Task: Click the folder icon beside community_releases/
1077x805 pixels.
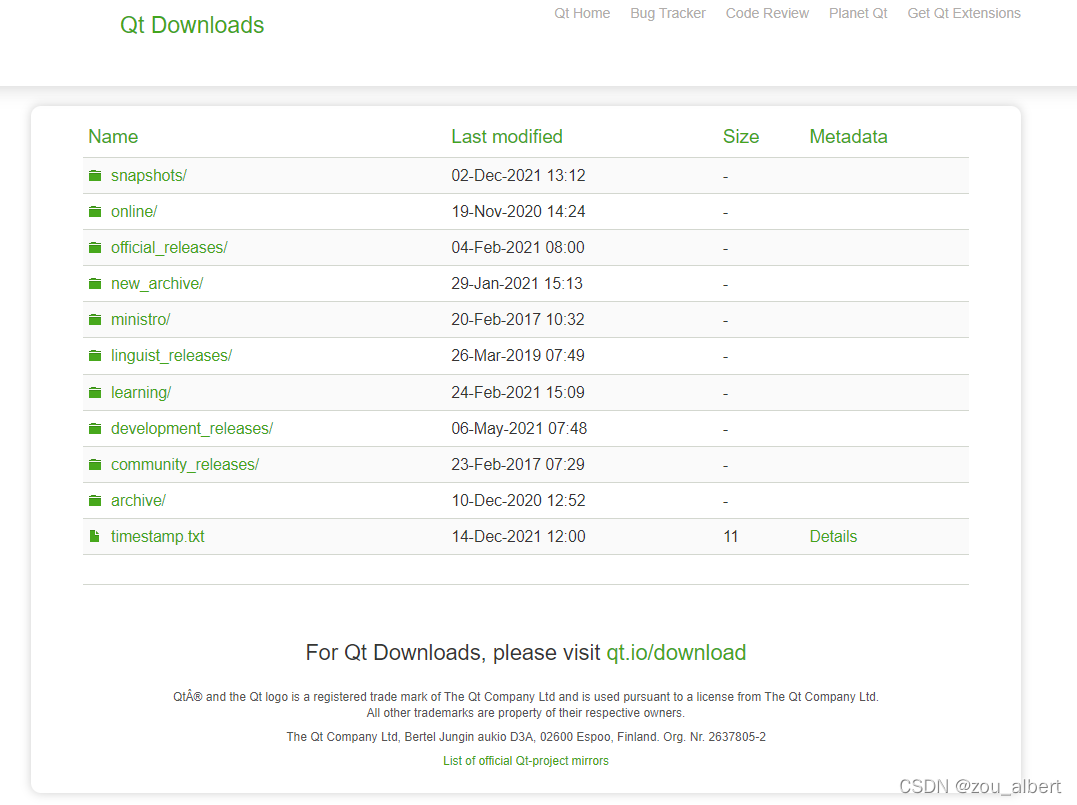Action: pos(95,465)
